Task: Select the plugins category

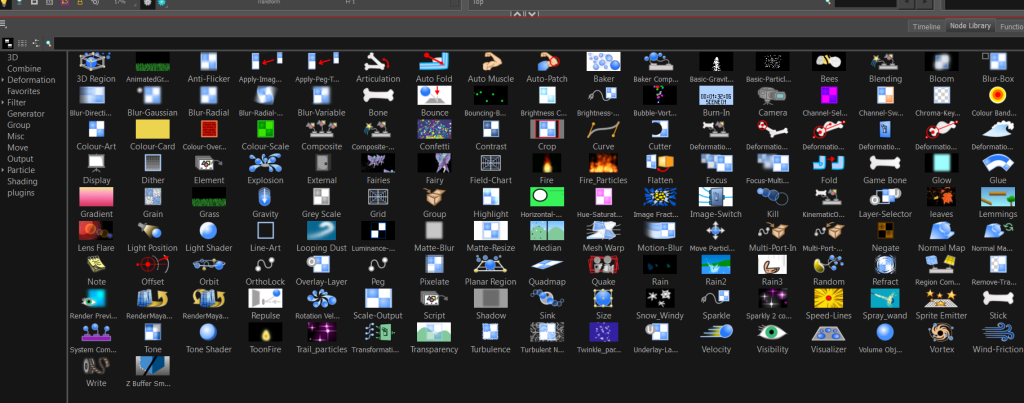Action: (x=21, y=193)
